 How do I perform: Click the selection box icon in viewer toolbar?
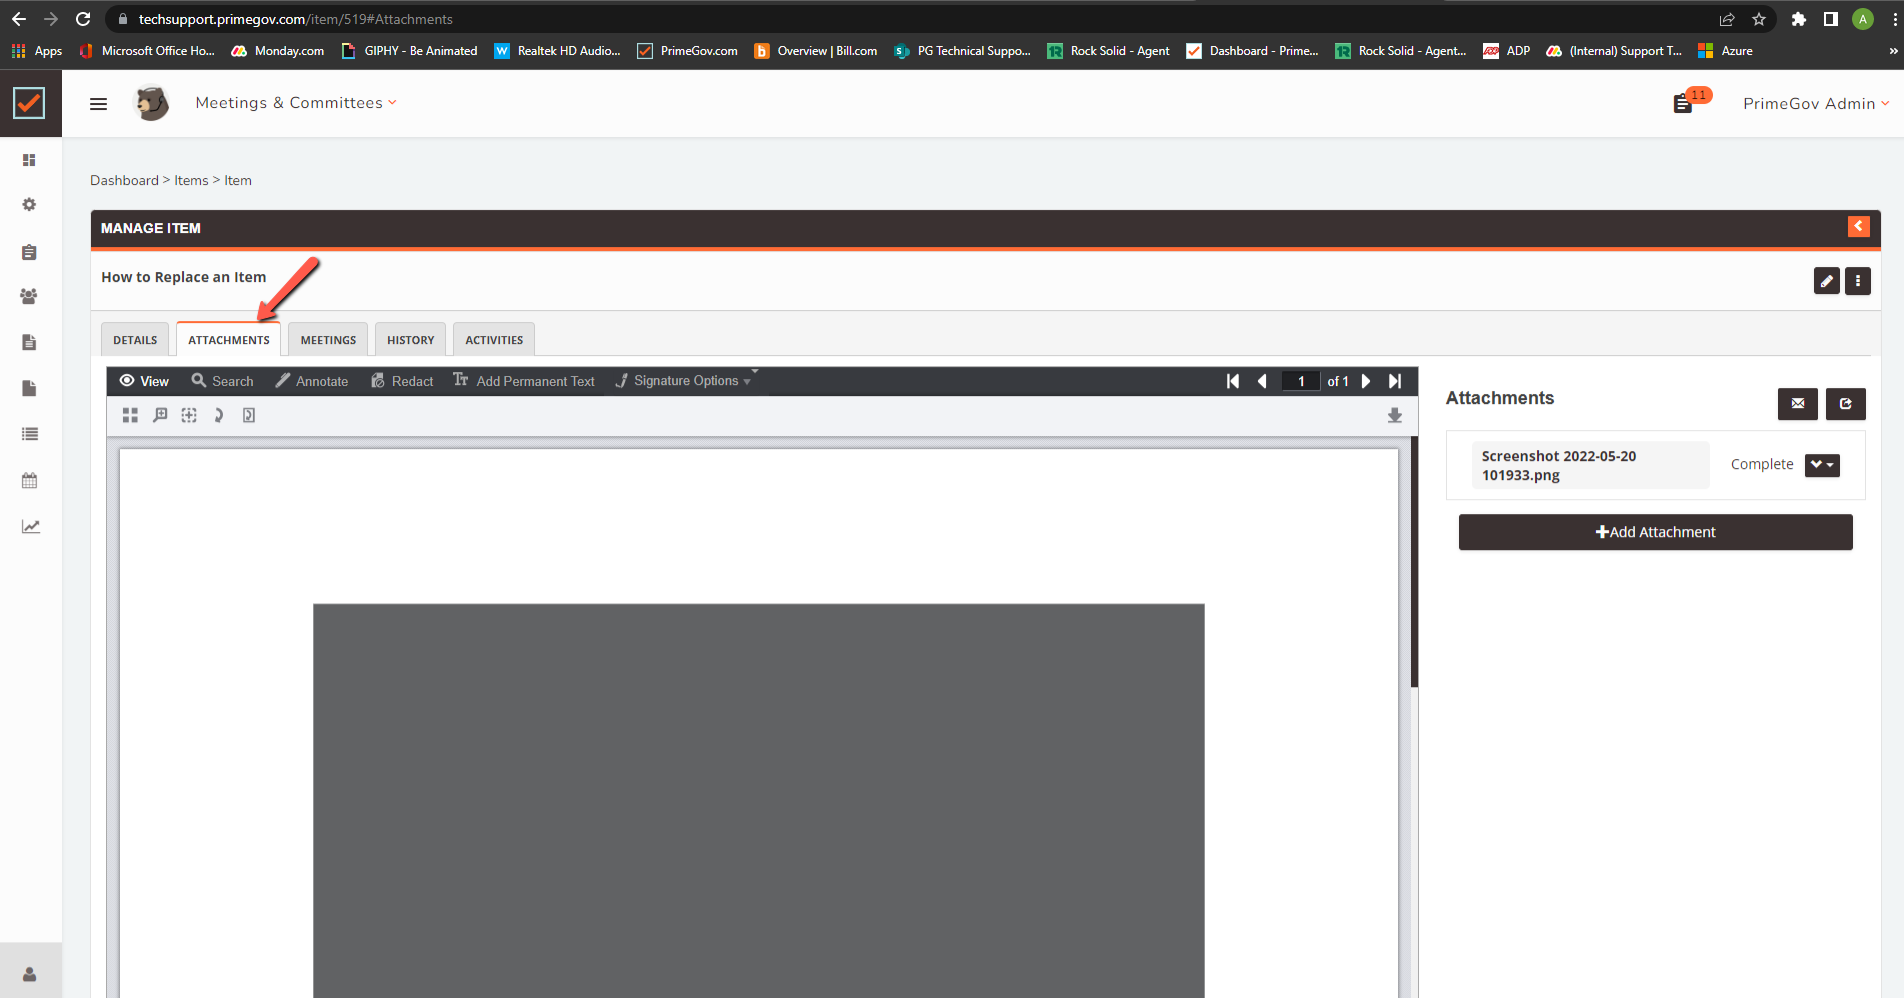(189, 415)
